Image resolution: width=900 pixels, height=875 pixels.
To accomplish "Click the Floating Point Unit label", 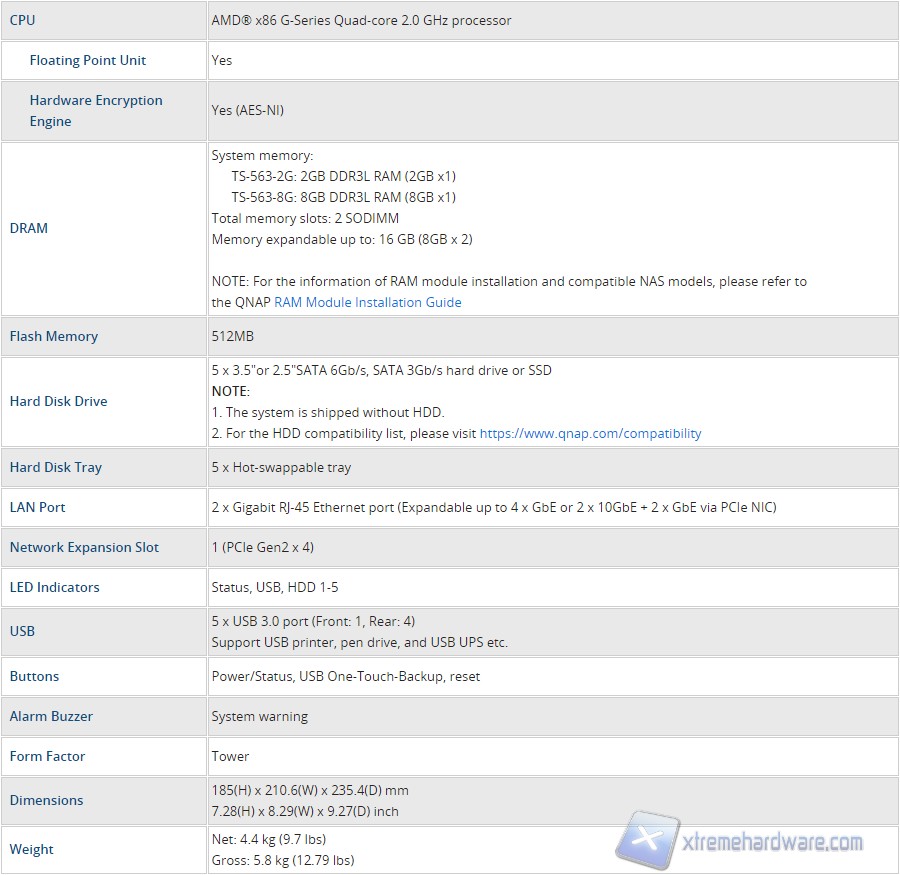I will (x=88, y=60).
